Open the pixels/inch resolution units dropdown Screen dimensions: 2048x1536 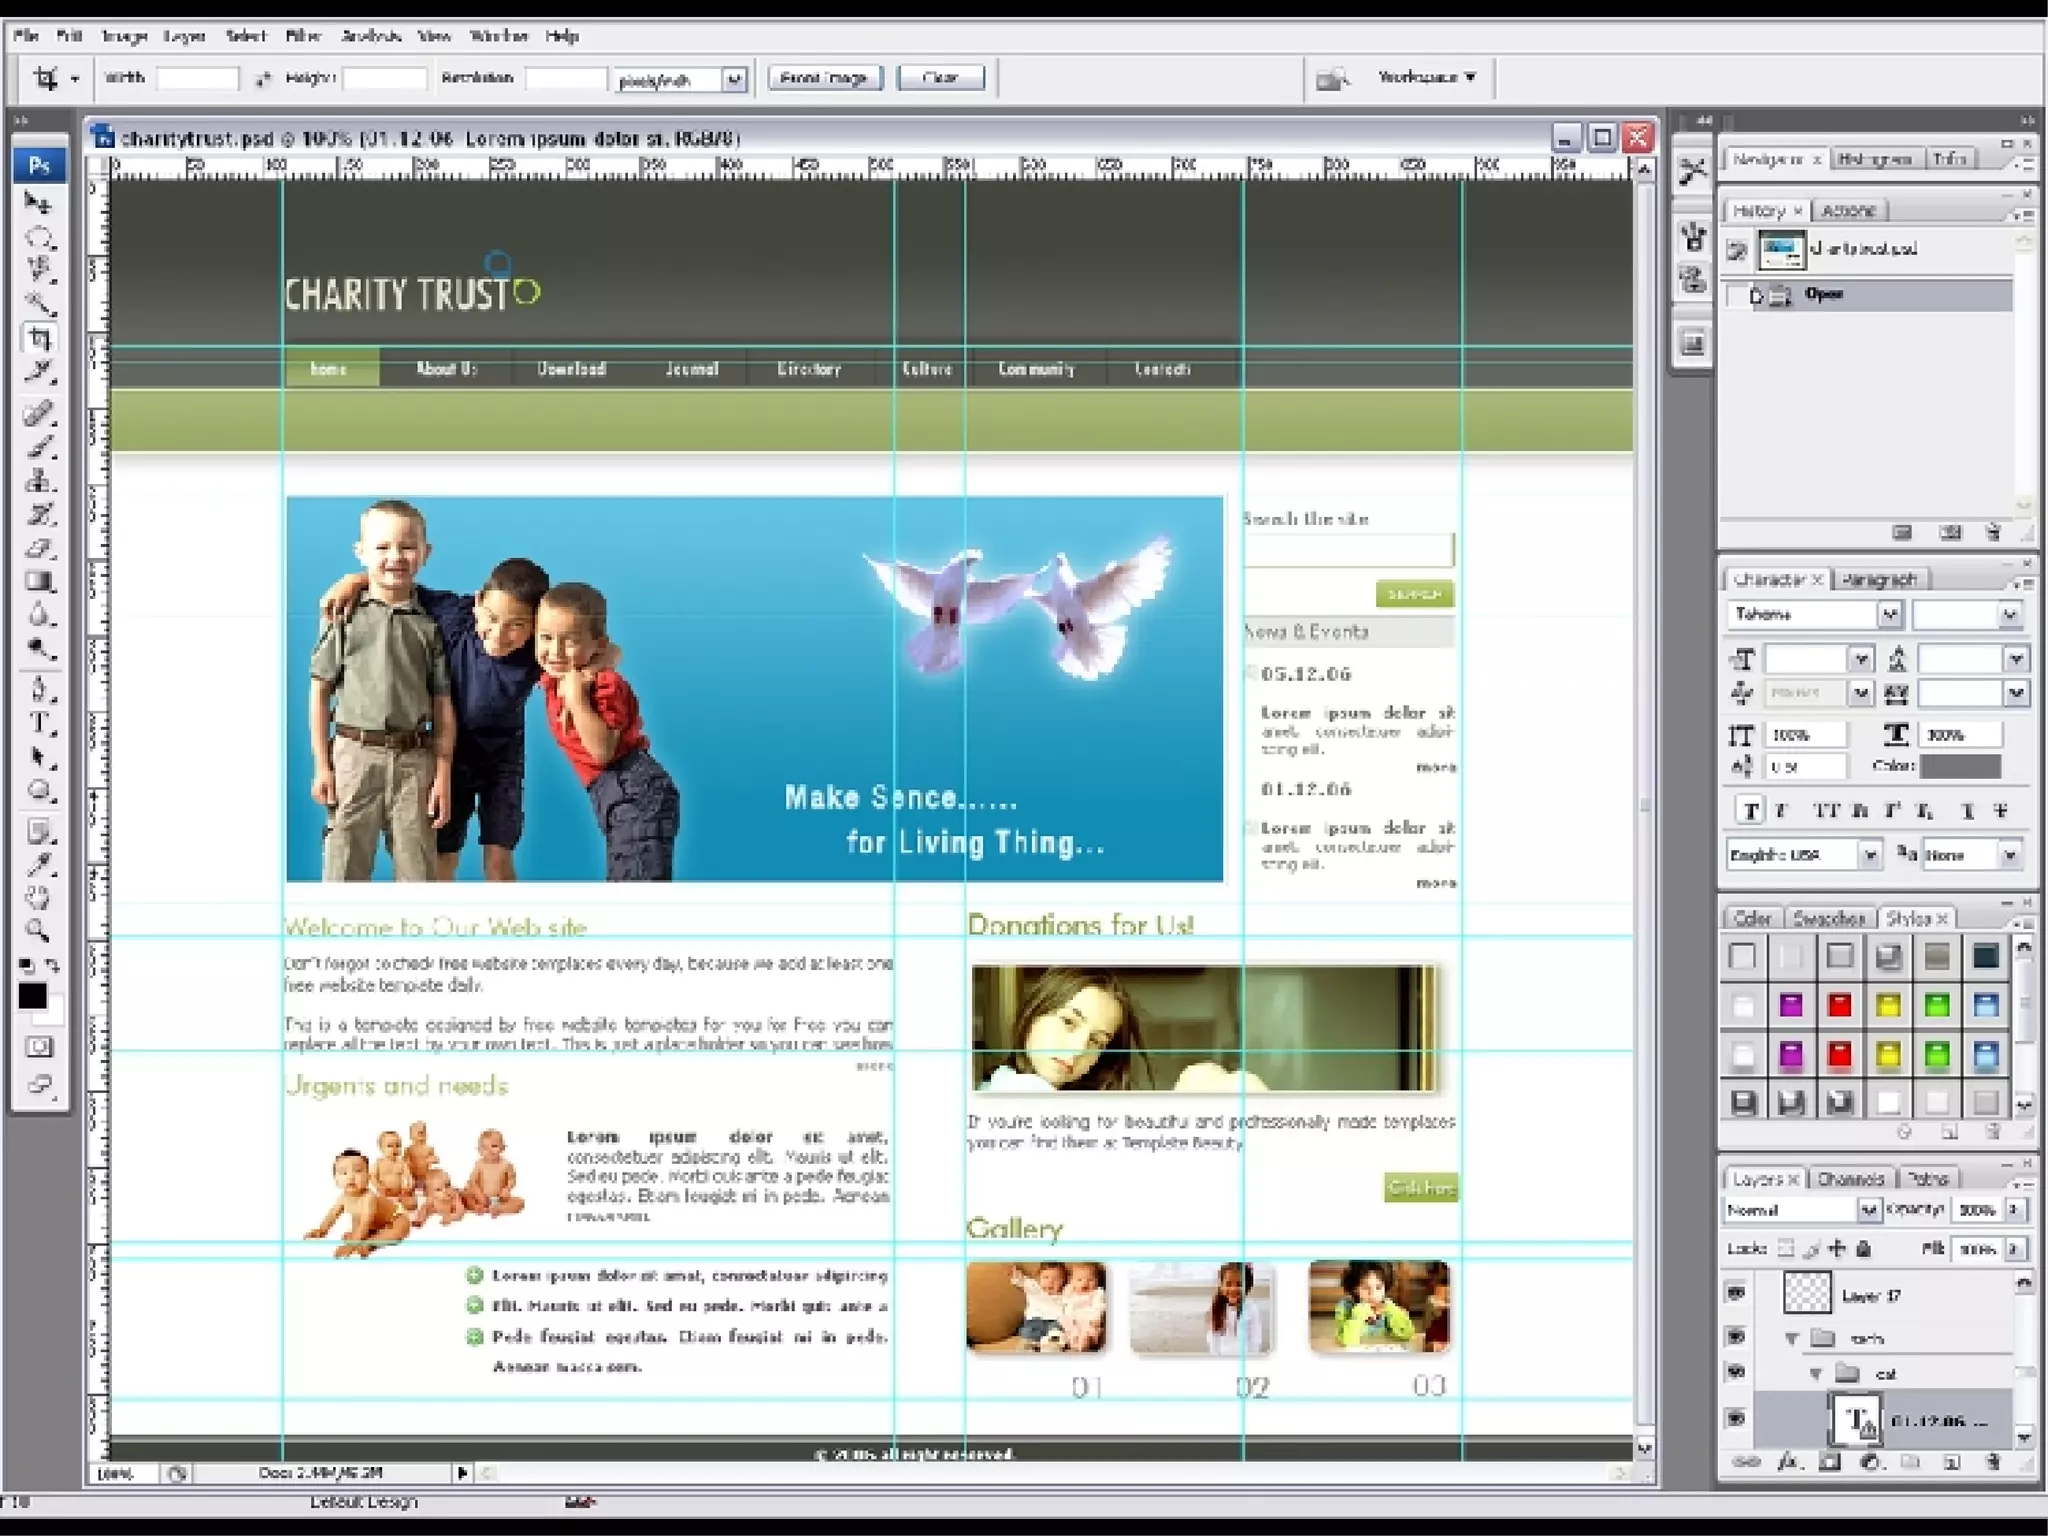coord(734,79)
